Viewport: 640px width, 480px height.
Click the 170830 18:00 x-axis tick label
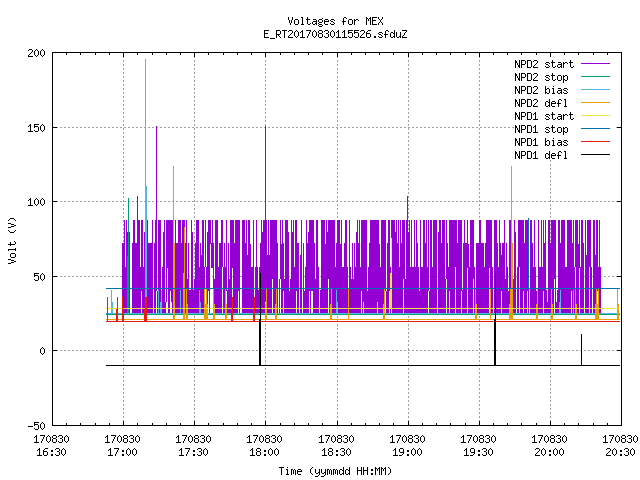coord(264,445)
